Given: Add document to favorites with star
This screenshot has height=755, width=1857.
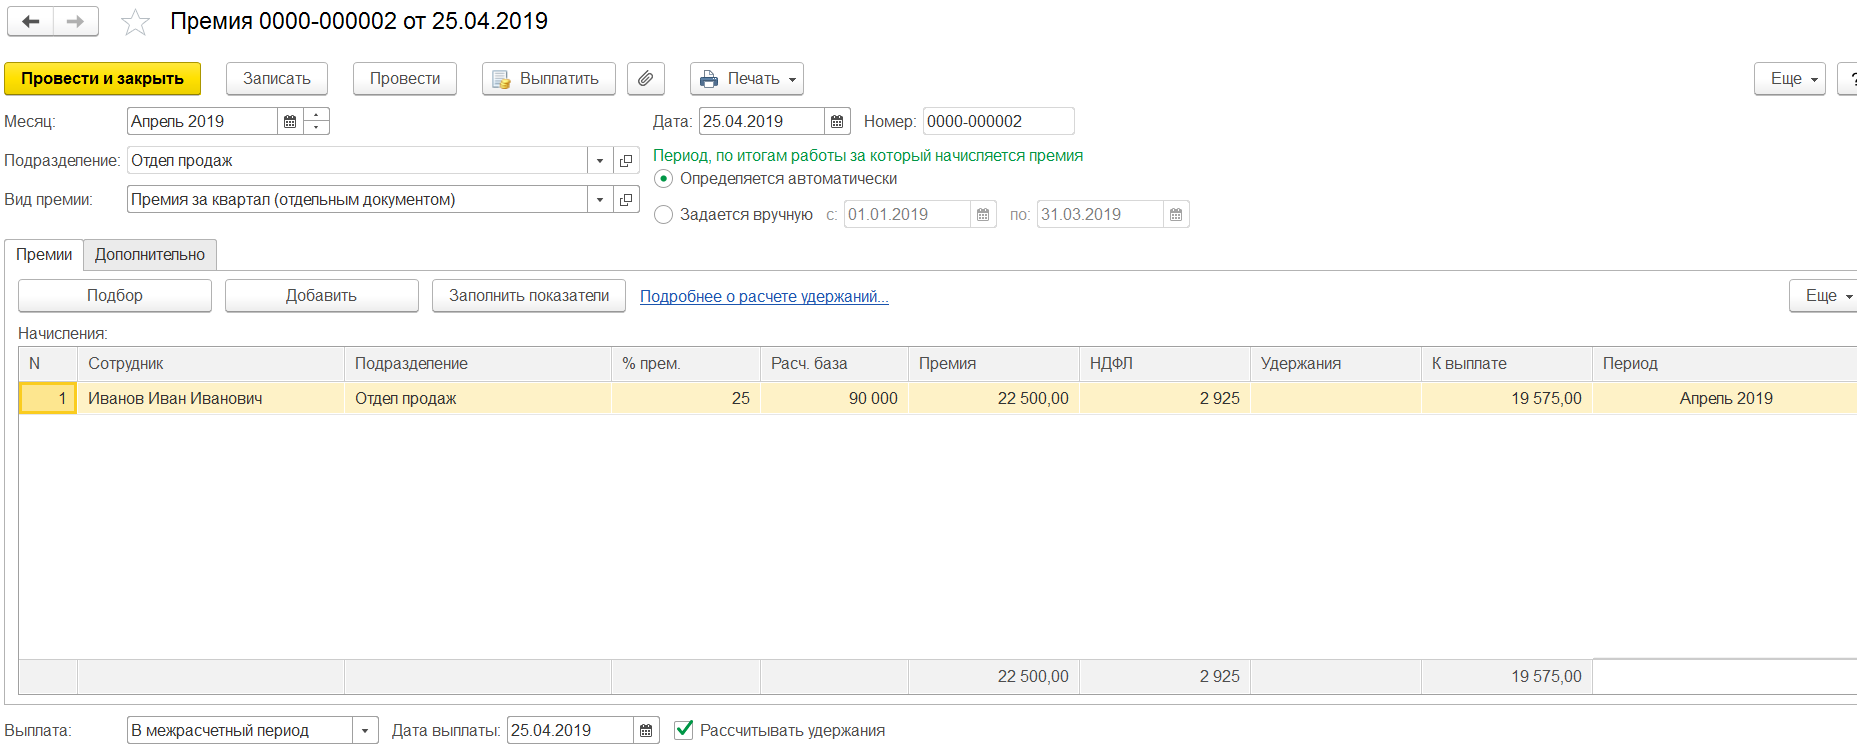Looking at the screenshot, I should click(135, 22).
